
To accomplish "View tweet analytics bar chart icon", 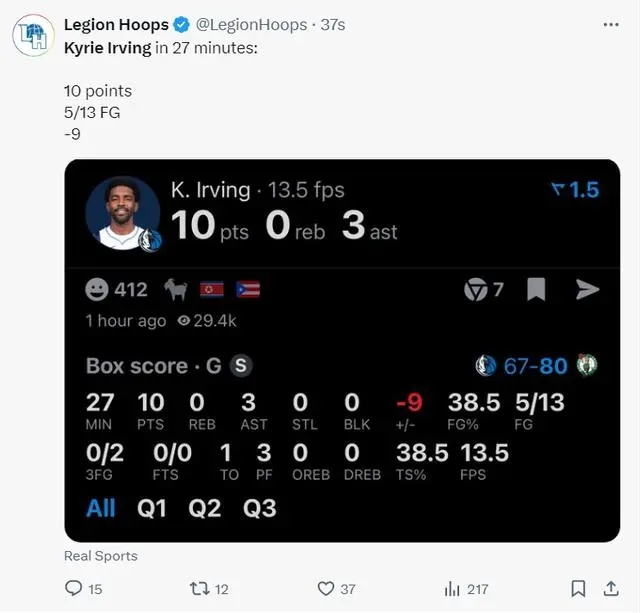I will 452,589.
